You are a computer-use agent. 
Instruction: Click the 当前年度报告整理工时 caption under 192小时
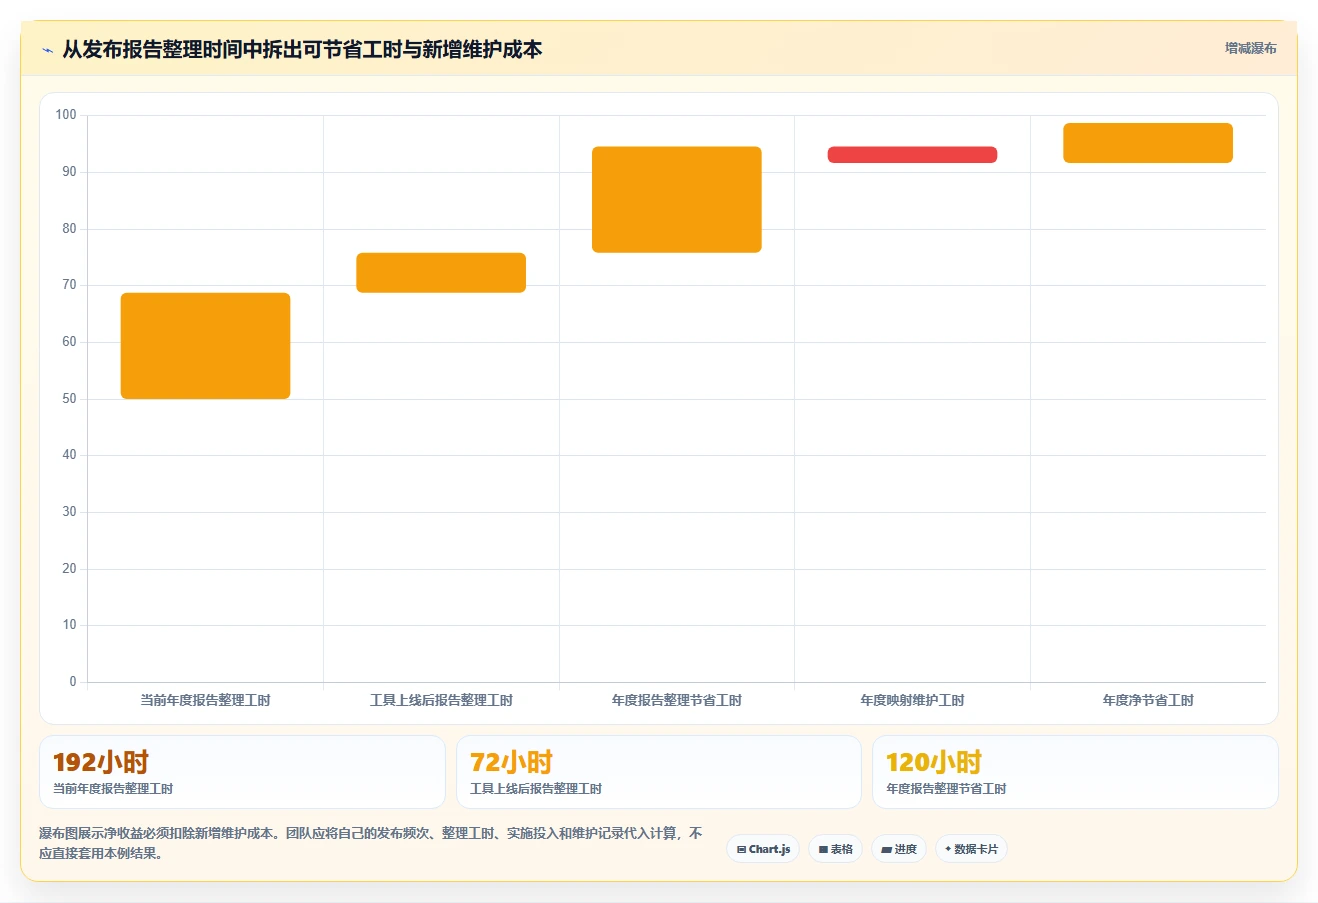(x=113, y=789)
